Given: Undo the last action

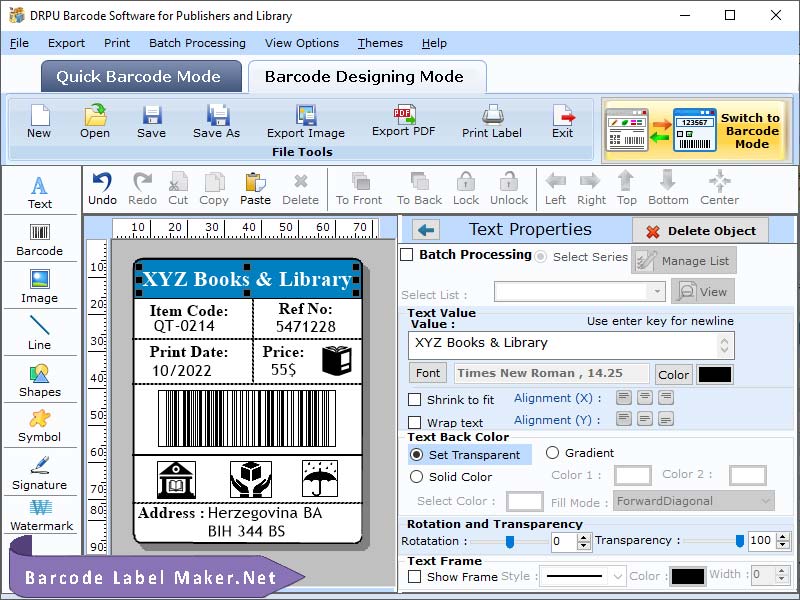Looking at the screenshot, I should 102,189.
